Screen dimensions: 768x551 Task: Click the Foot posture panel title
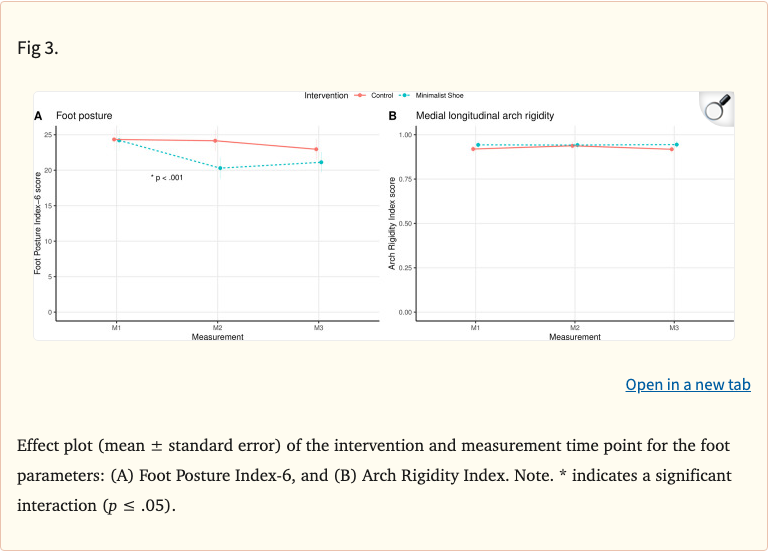point(84,116)
